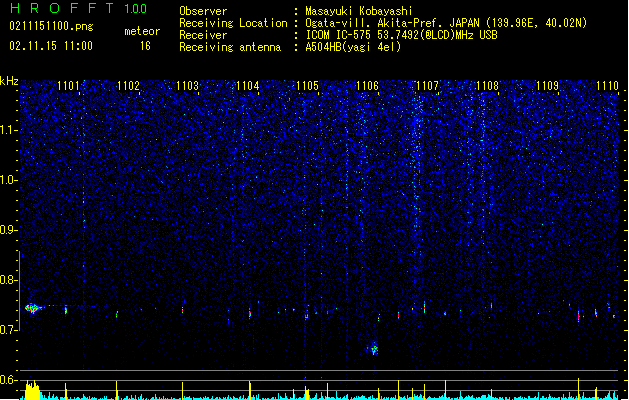Viewport: 629px width, 400px height.
Task: Click the 1105 time marker
Action: coord(307,86)
